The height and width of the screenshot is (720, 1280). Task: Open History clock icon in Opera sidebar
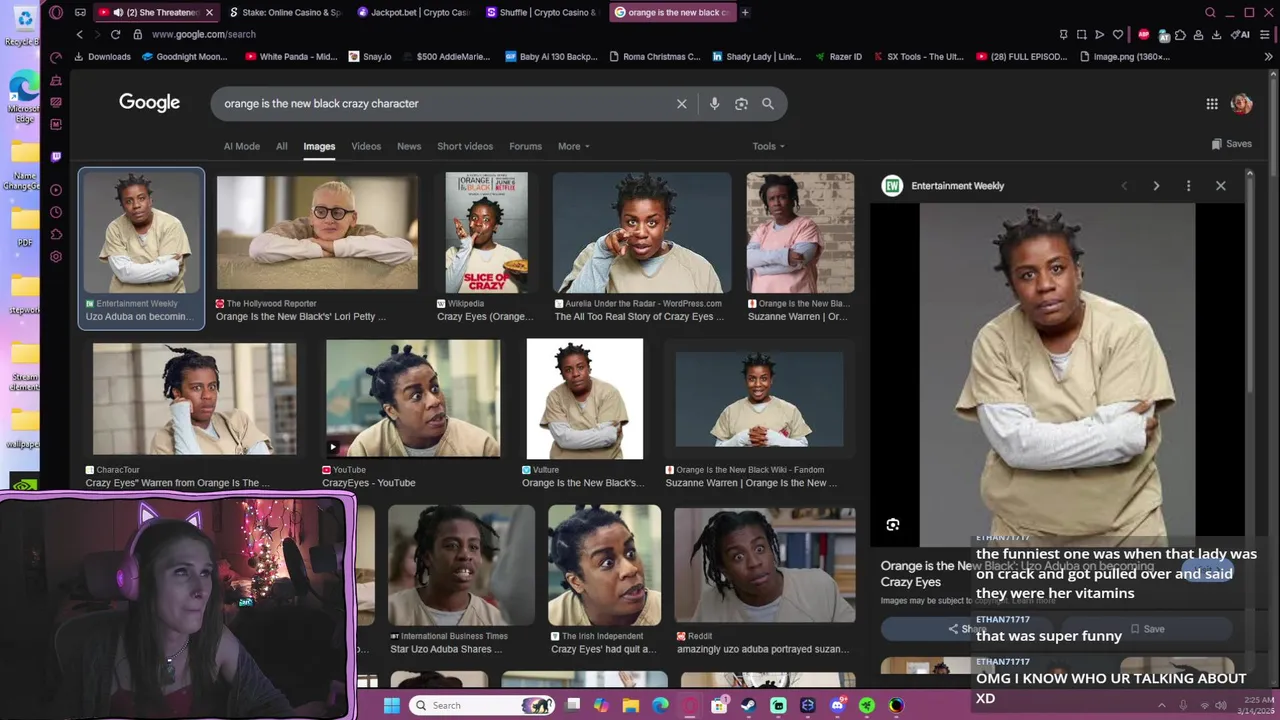click(56, 212)
